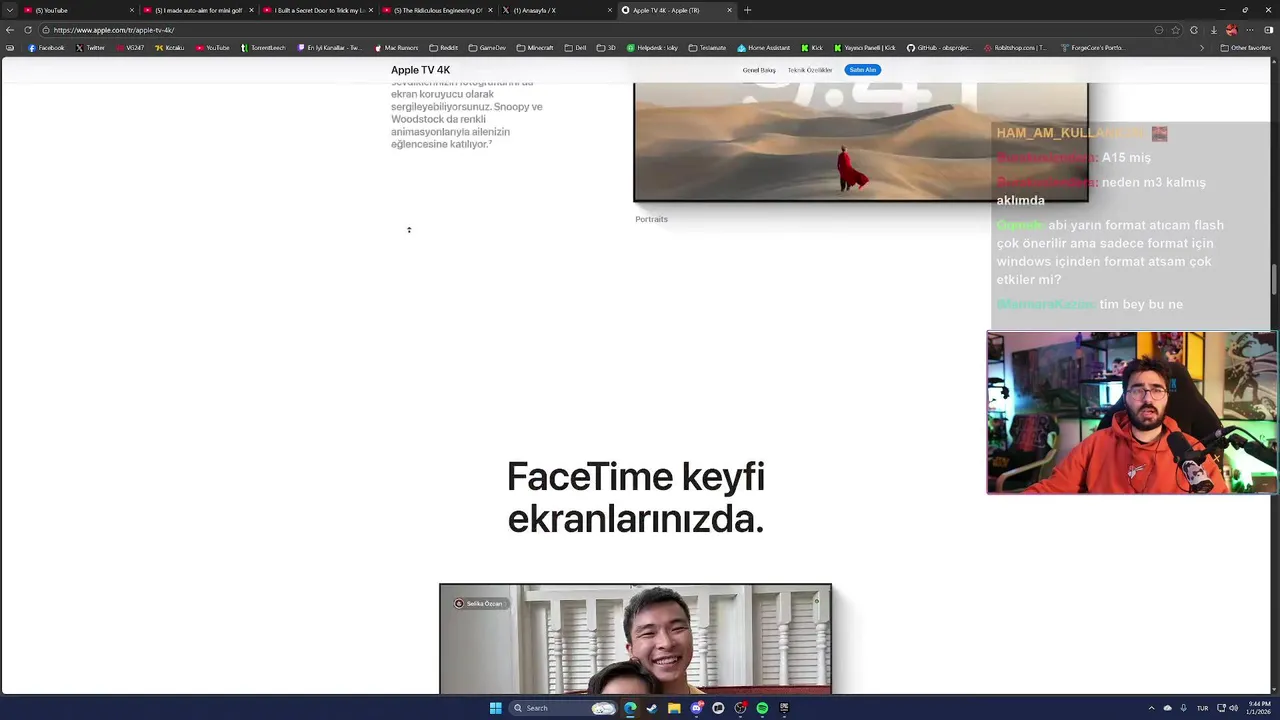Image resolution: width=1280 pixels, height=720 pixels.
Task: Open the Kick bookmark
Action: 812,48
